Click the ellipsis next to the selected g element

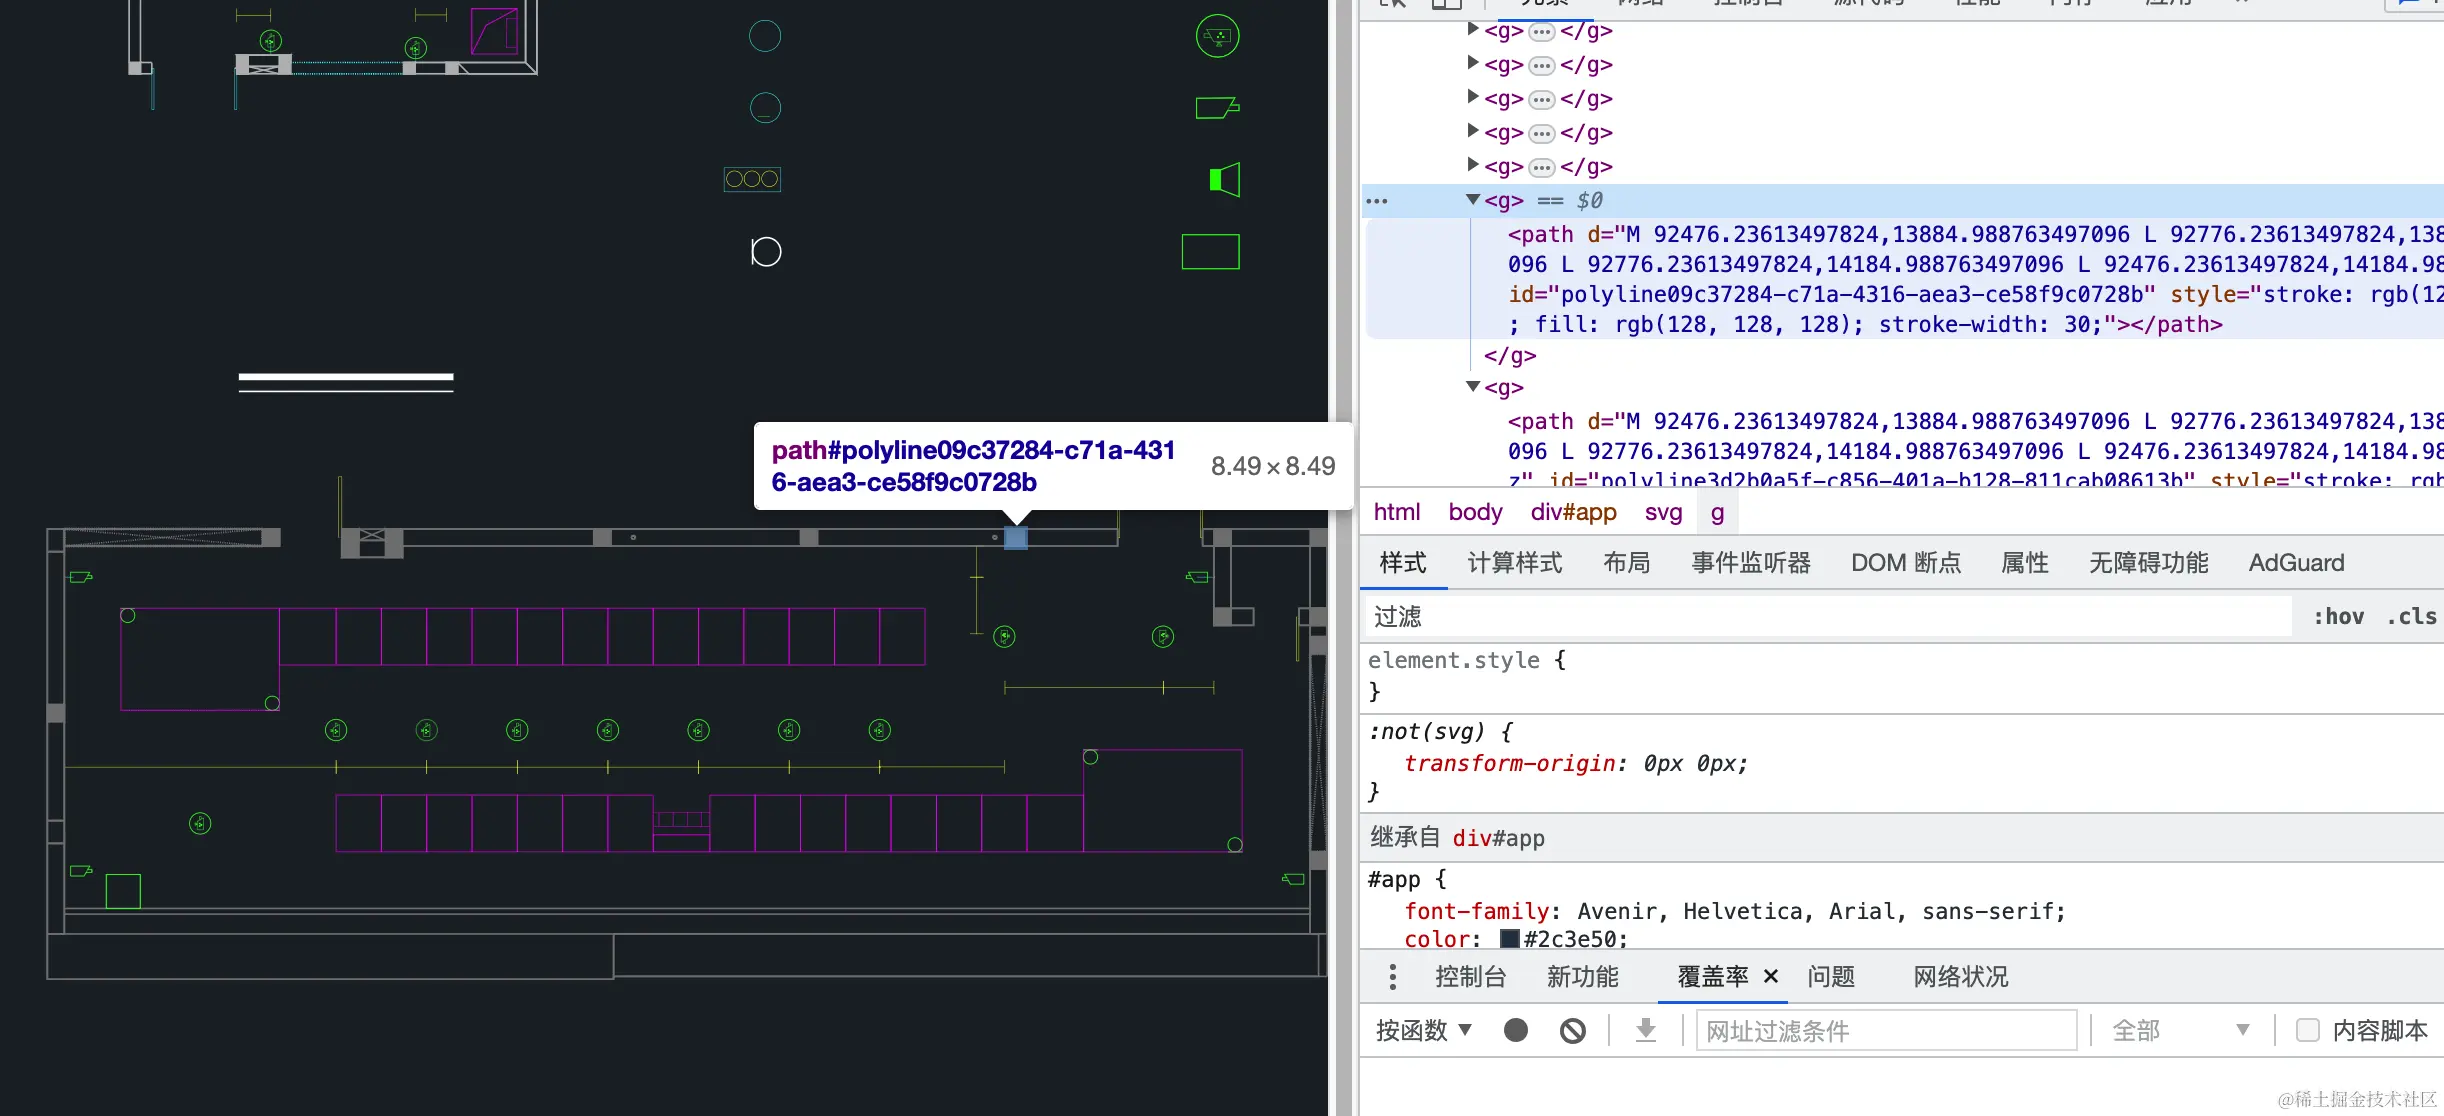(1377, 201)
